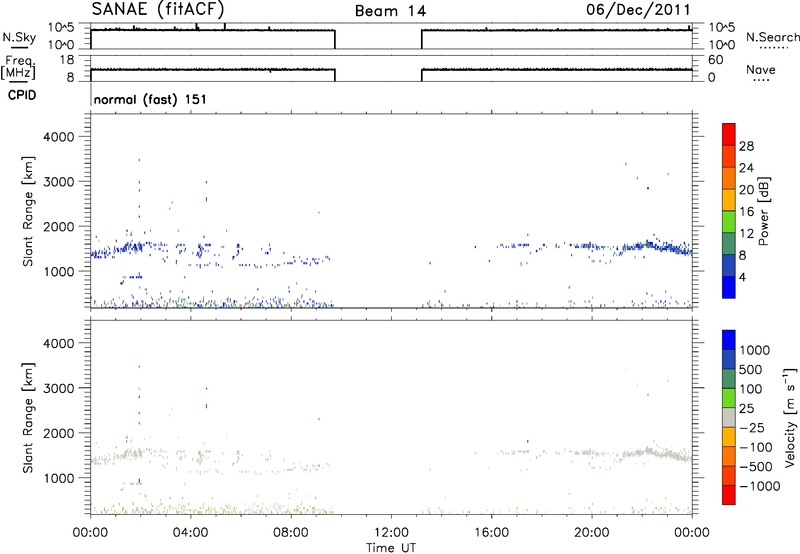Image resolution: width=800 pixels, height=554 pixels.
Task: Pick the bottom red Velocity segment below -1000
Action: tap(729, 495)
